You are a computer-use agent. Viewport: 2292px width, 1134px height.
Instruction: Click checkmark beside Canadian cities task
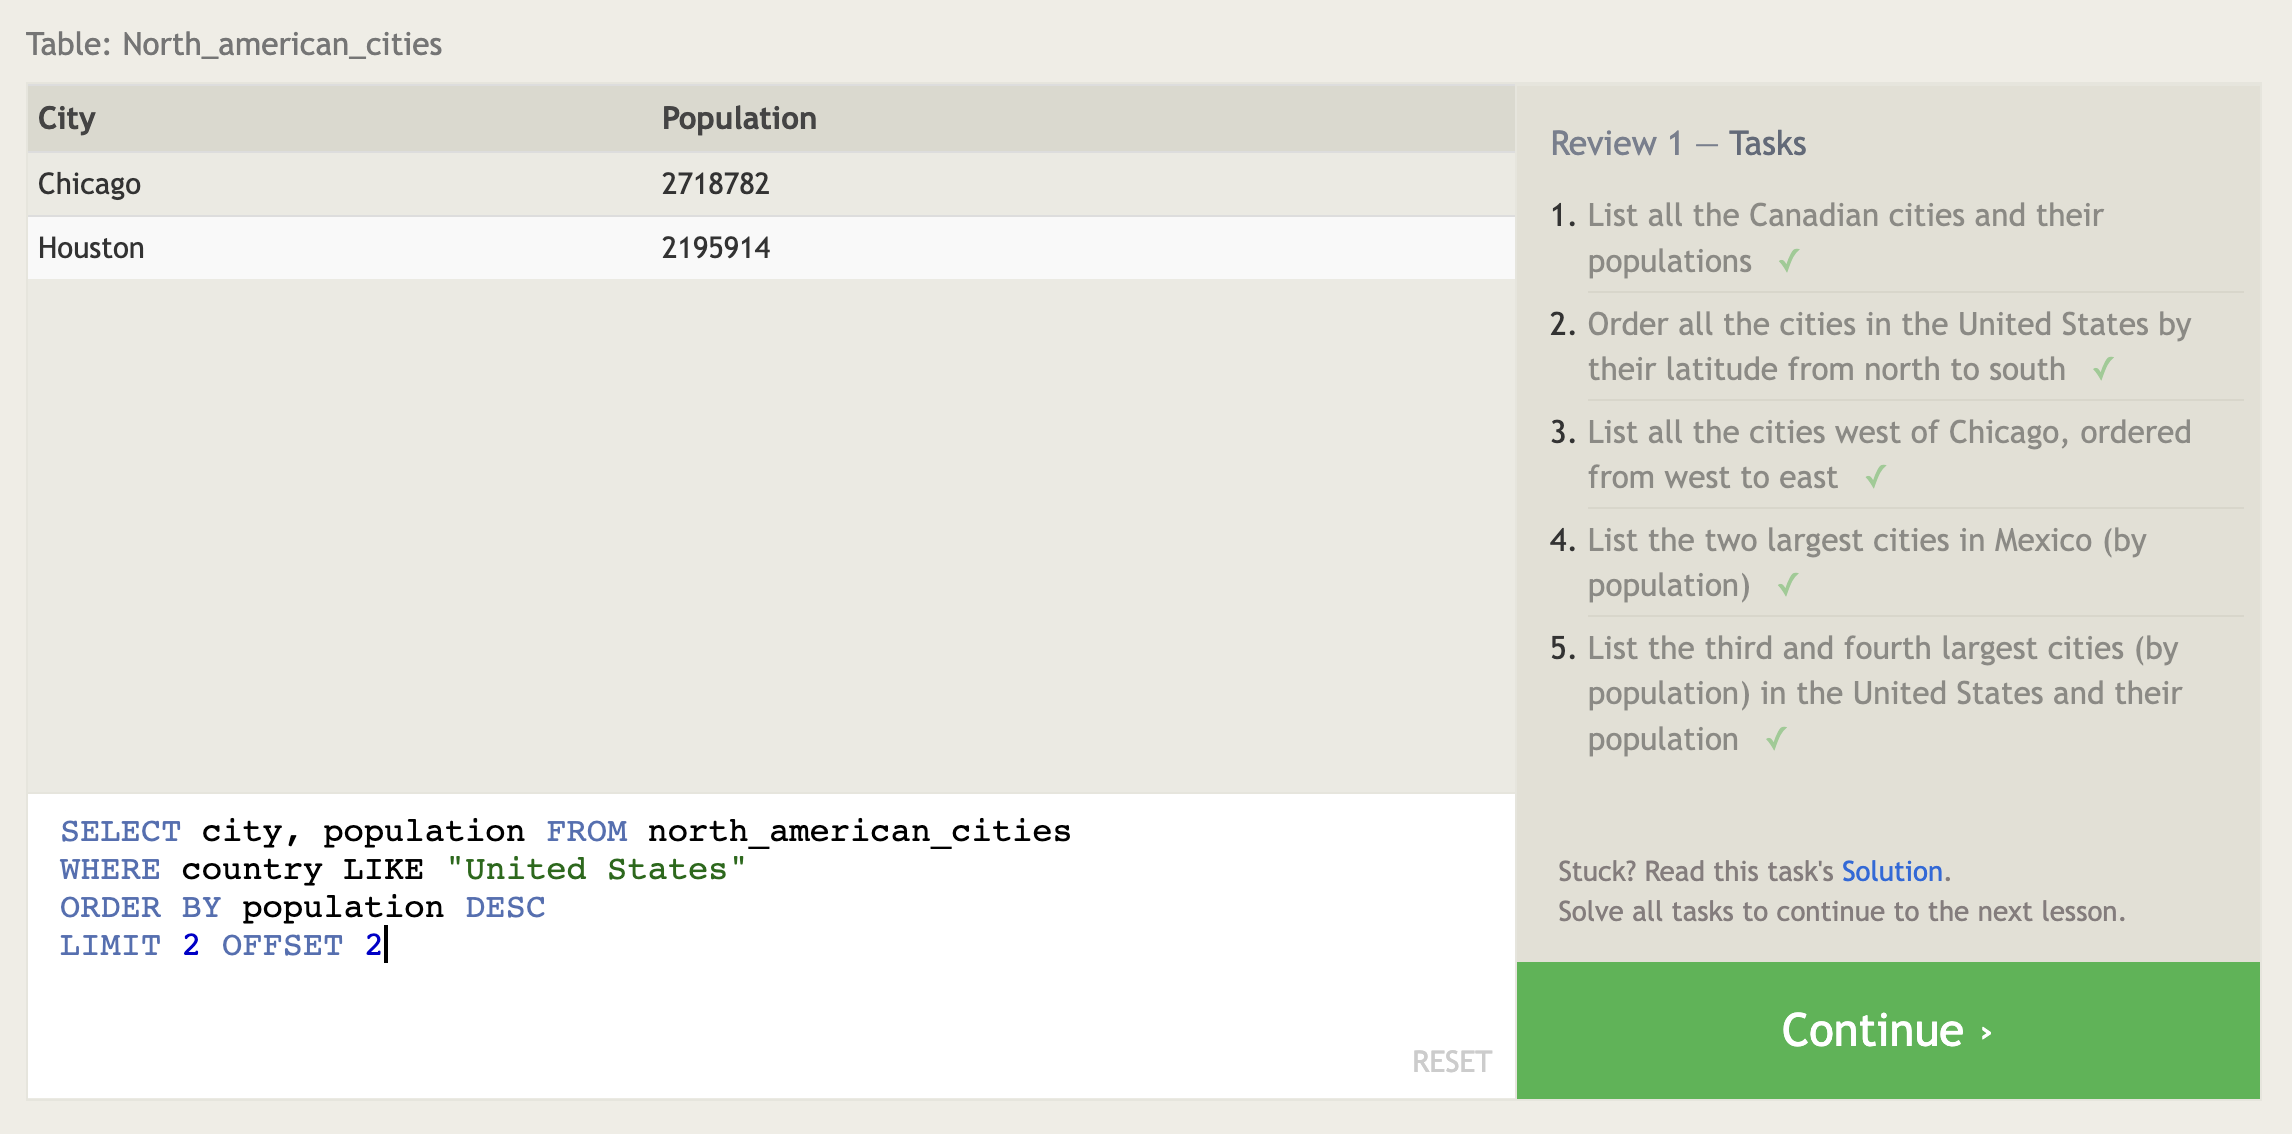pyautogui.click(x=1789, y=261)
